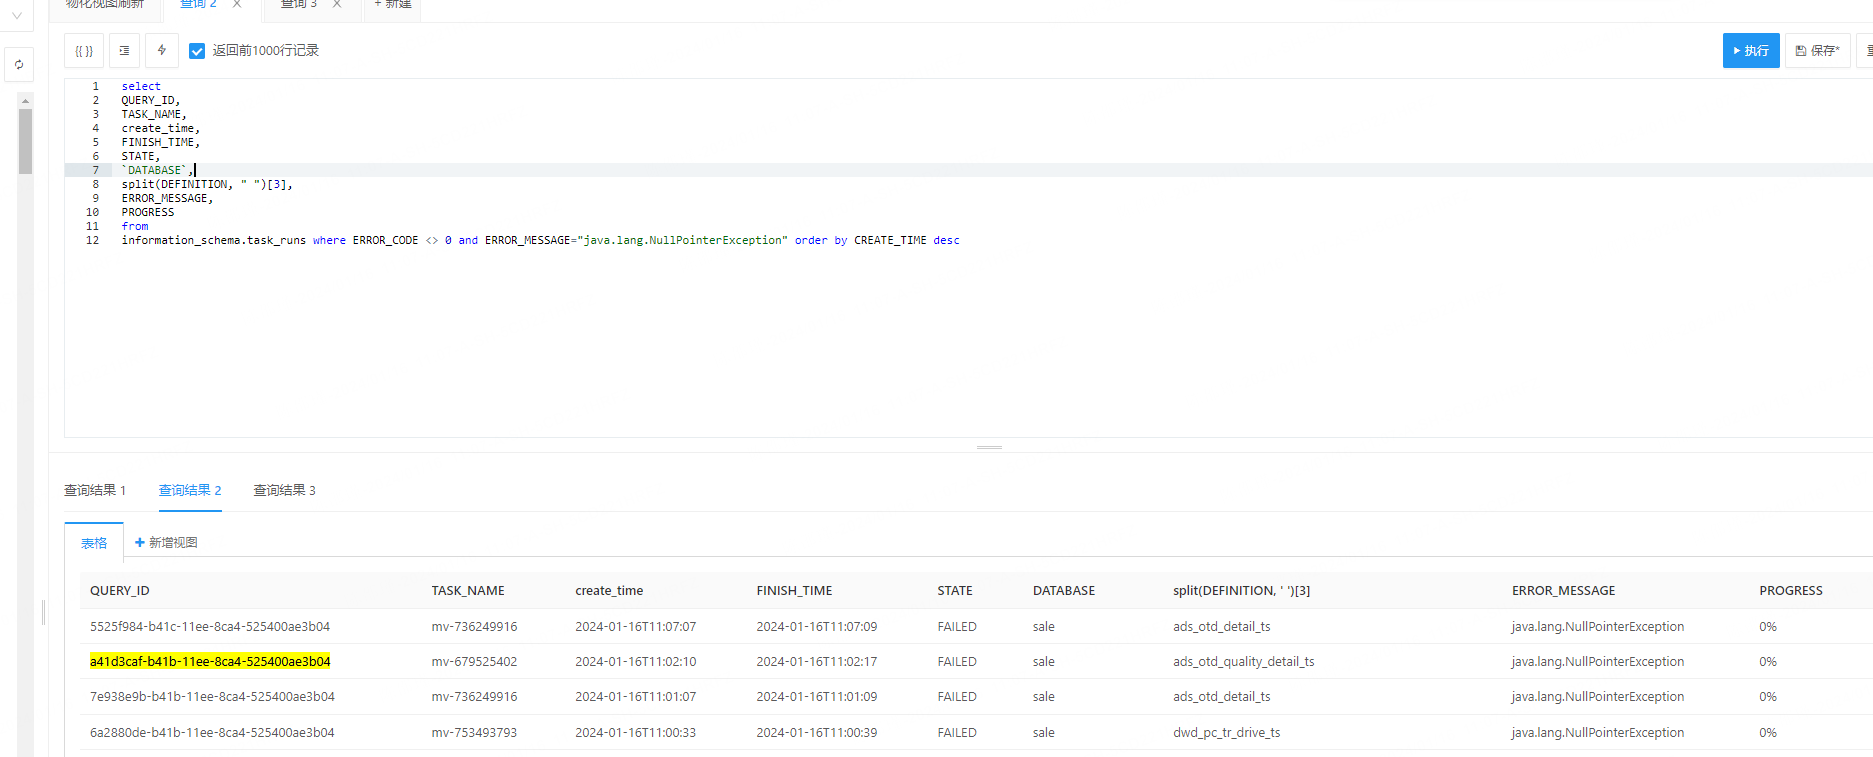Click the split(DEFINITION, ' ')[3] column header
Image resolution: width=1873 pixels, height=757 pixels.
[x=1241, y=591]
